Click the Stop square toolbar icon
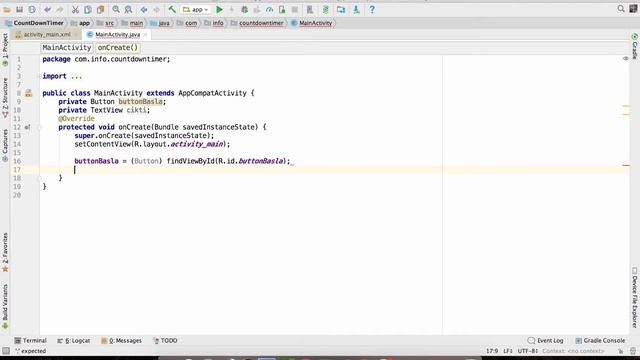 point(295,9)
